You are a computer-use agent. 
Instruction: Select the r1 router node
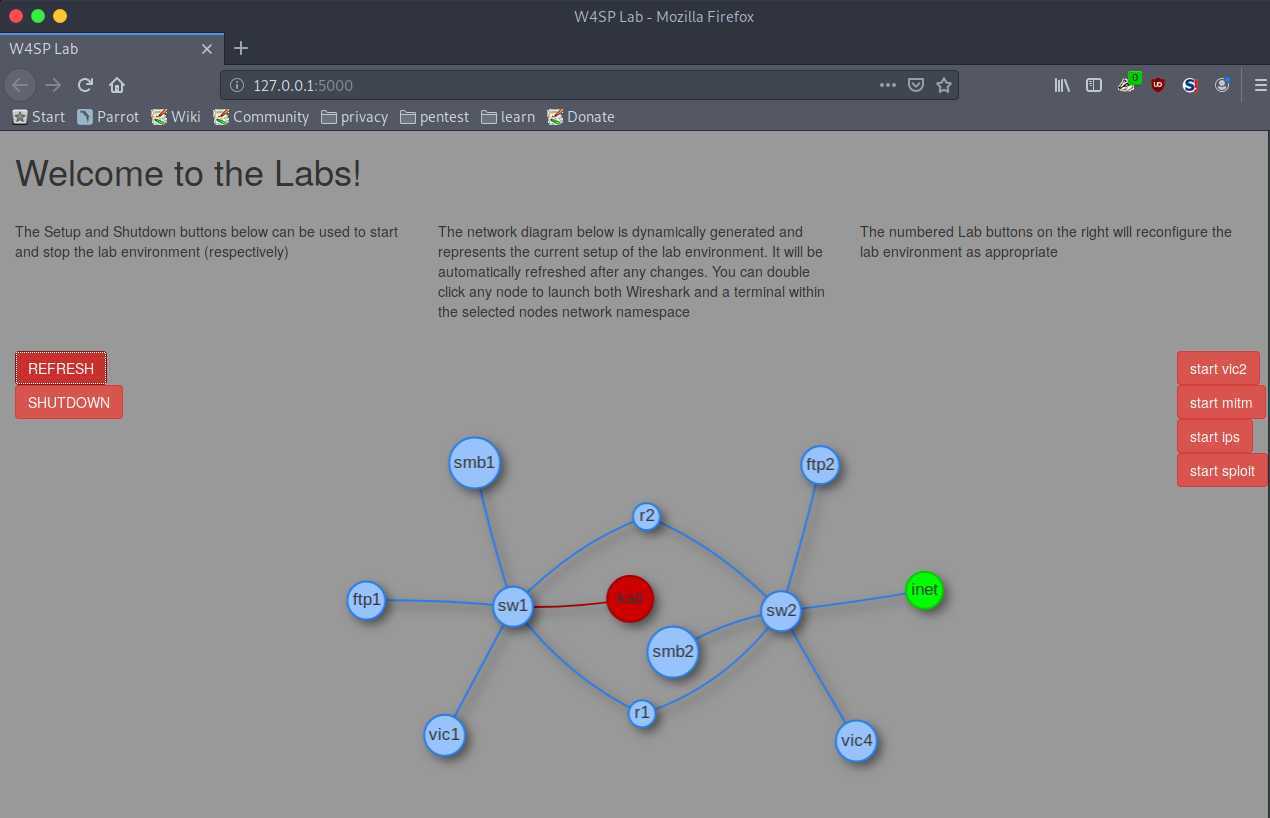642,713
